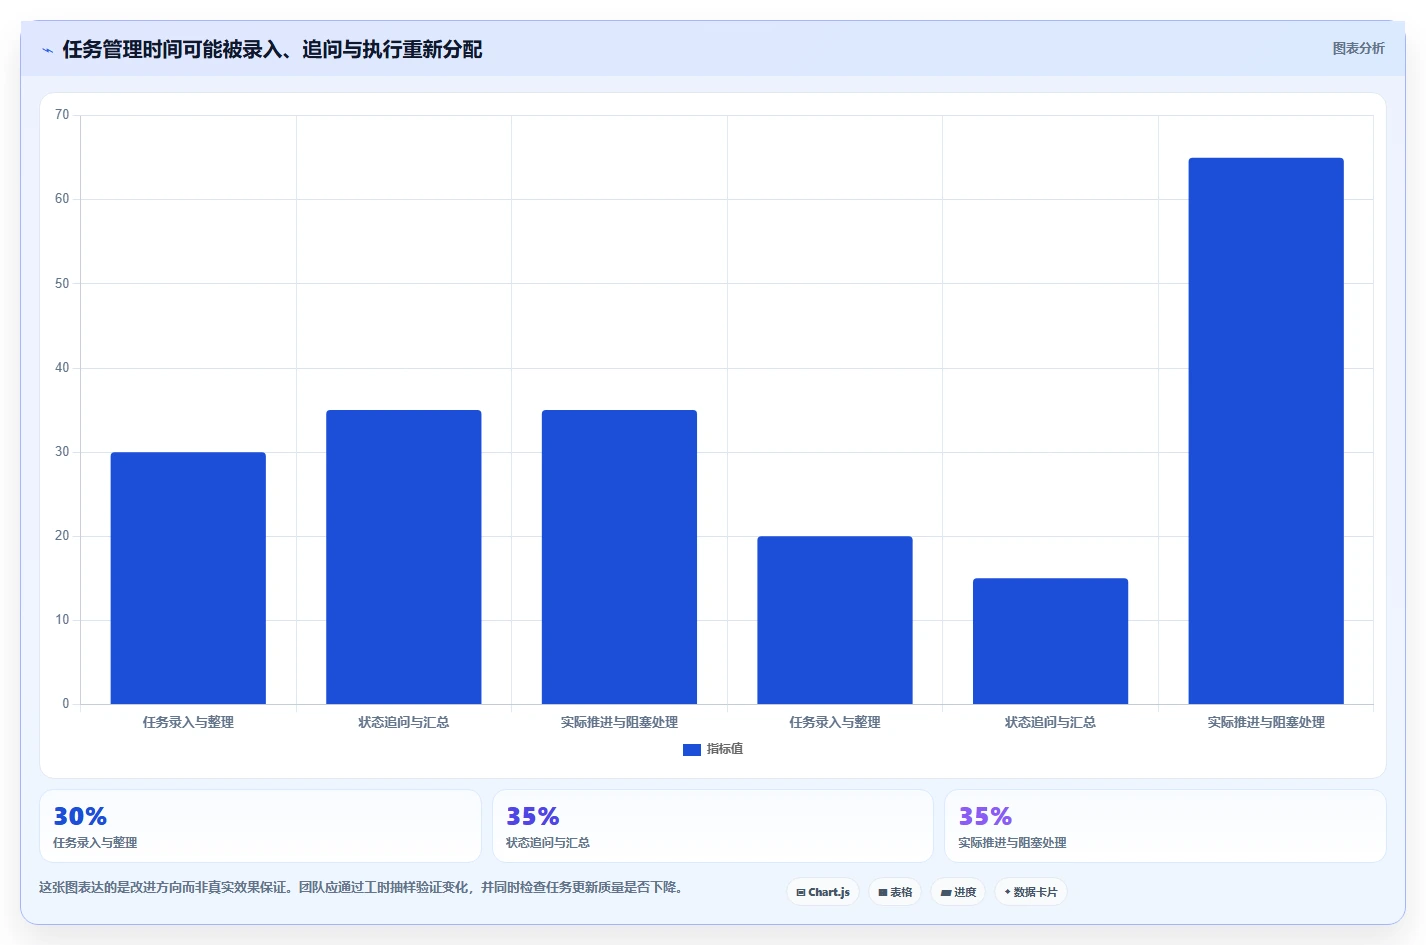Click the y-axis label 20

(x=62, y=536)
